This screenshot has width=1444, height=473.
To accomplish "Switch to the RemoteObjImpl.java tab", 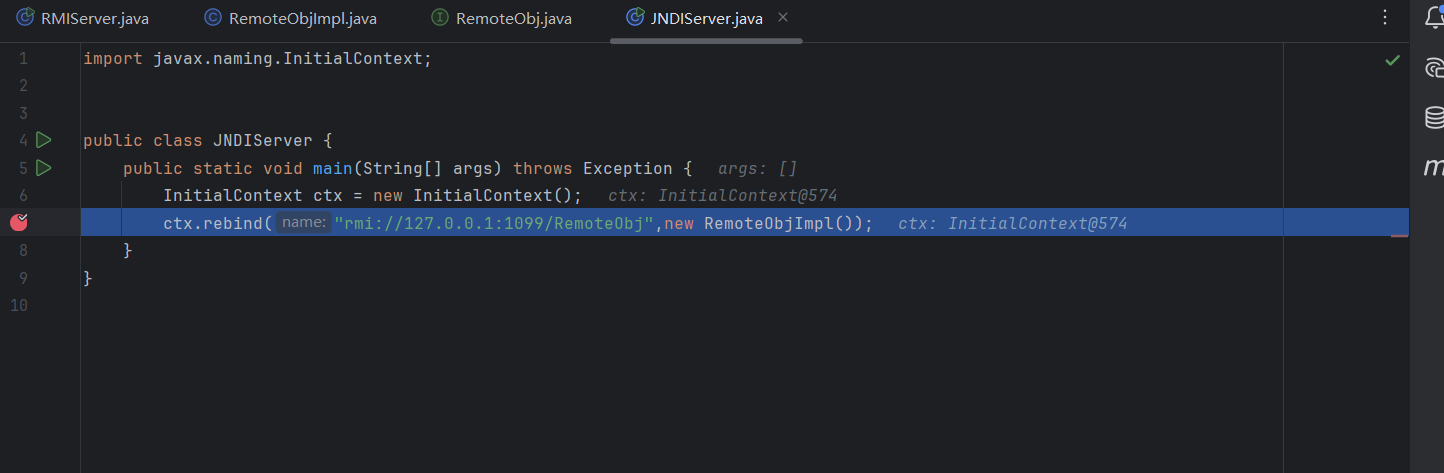I will pyautogui.click(x=302, y=18).
